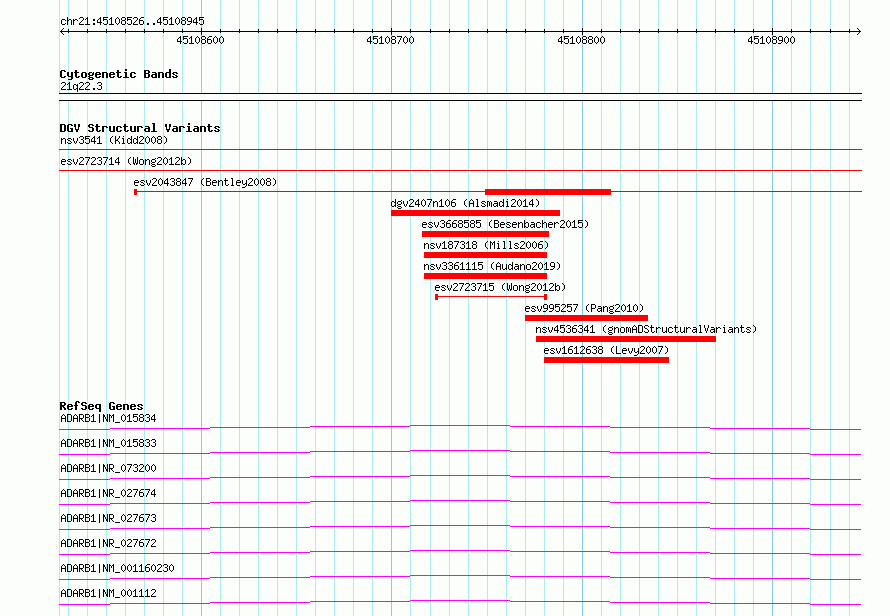
Task: Open variant nsv4536341 (gnomADStructuralVariants) label
Action: click(646, 329)
